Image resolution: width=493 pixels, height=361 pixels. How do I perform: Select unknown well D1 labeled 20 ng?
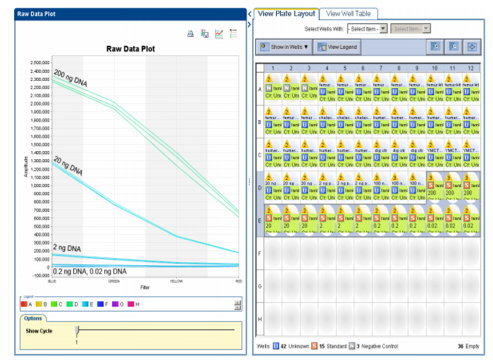pos(273,187)
